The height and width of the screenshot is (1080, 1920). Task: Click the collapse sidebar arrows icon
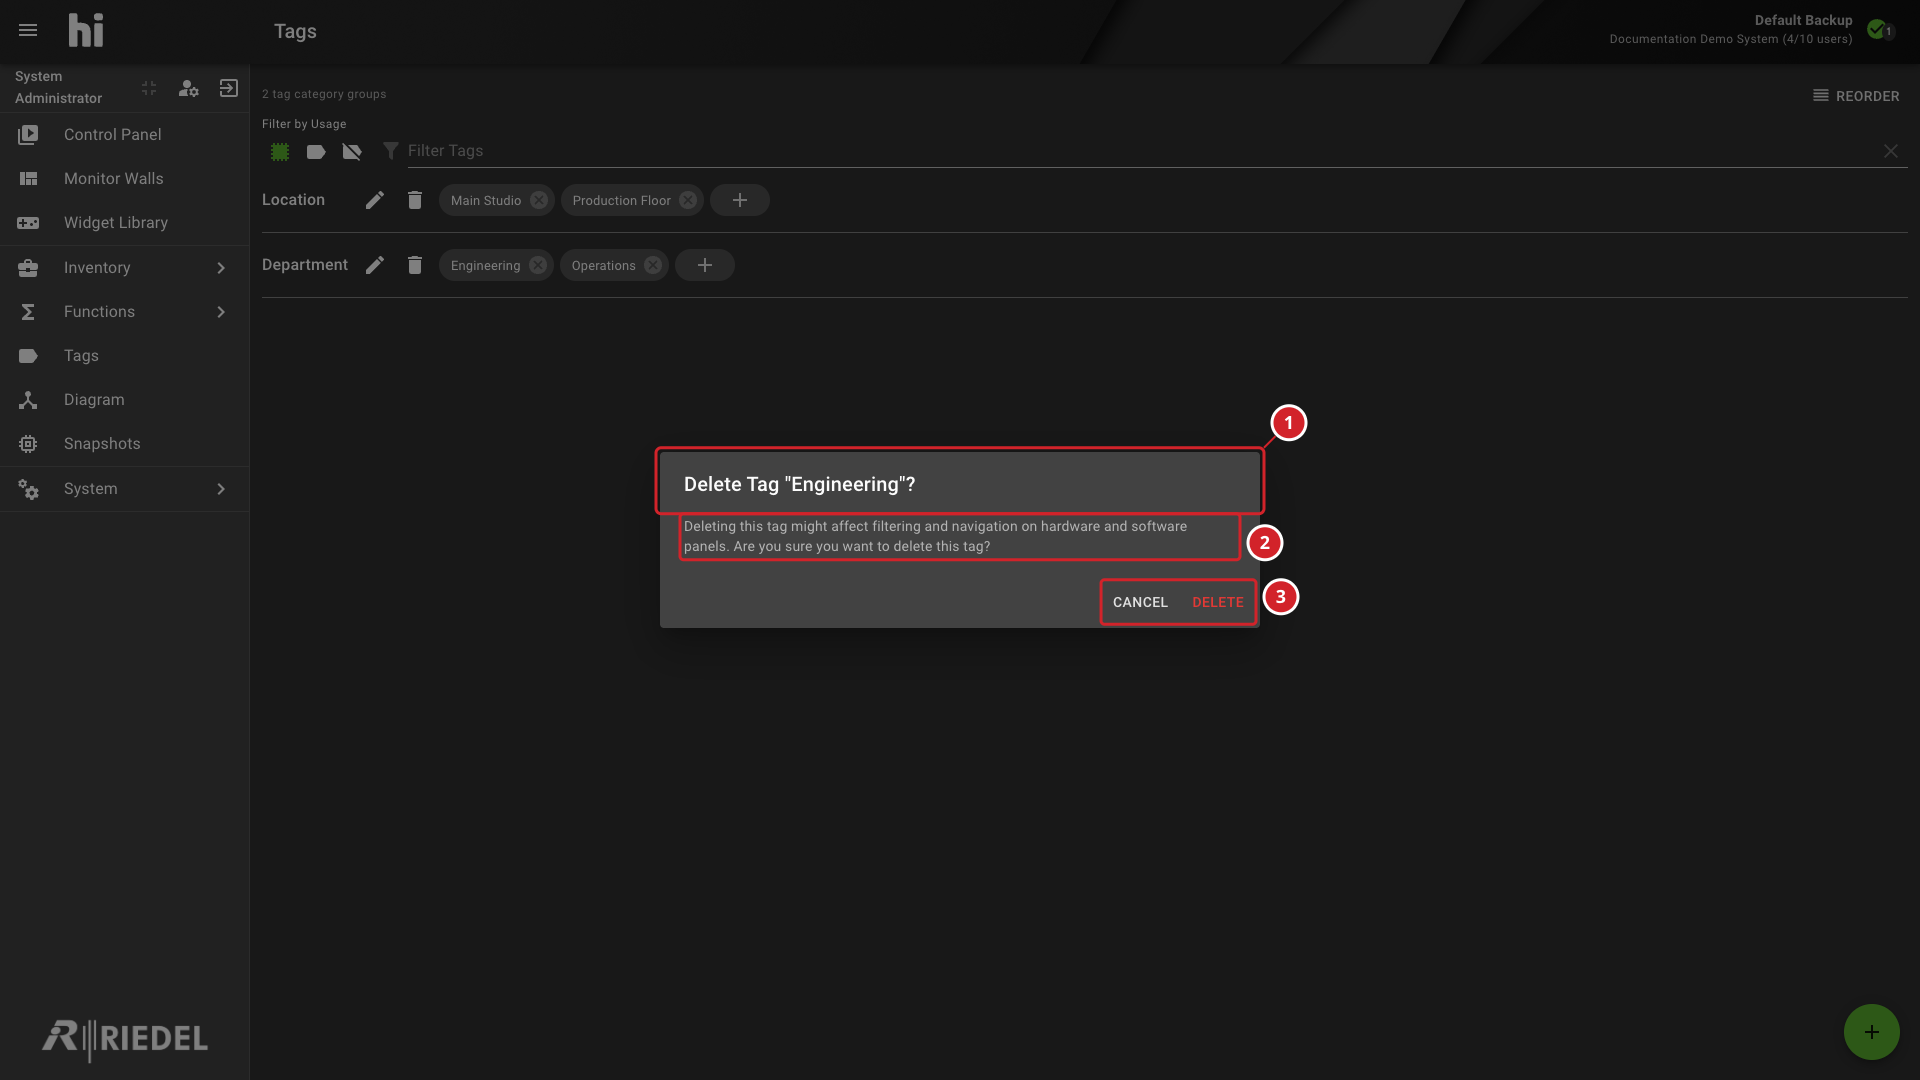click(149, 88)
